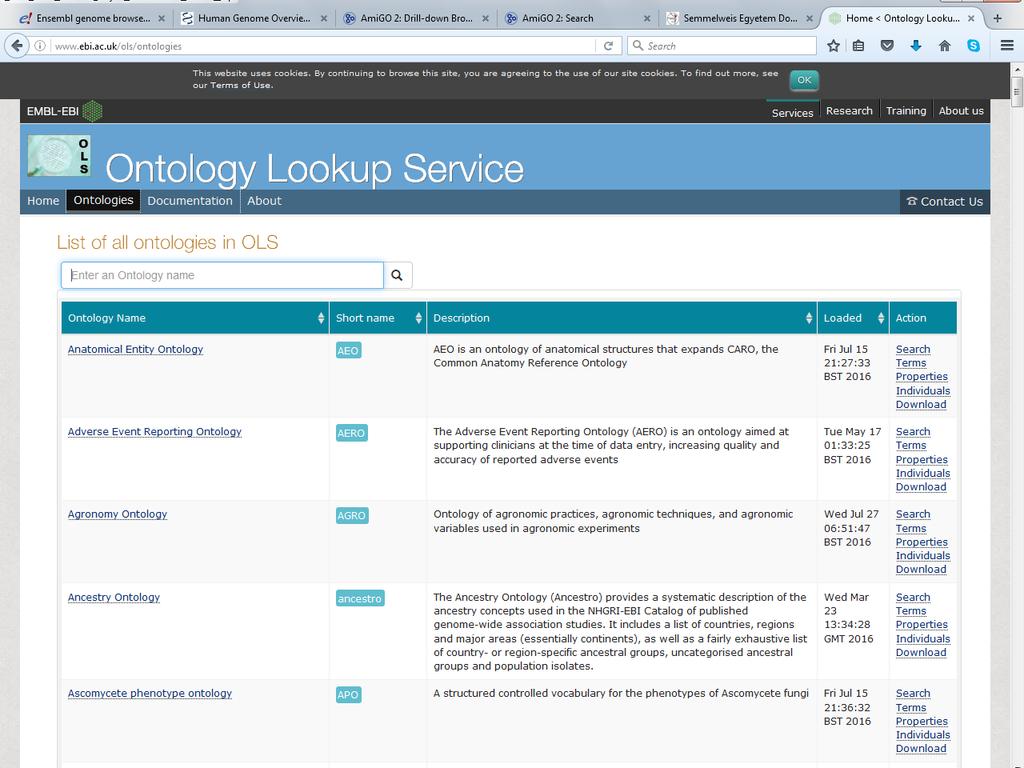Click Individuals for Ancestry Ontology

click(x=923, y=639)
